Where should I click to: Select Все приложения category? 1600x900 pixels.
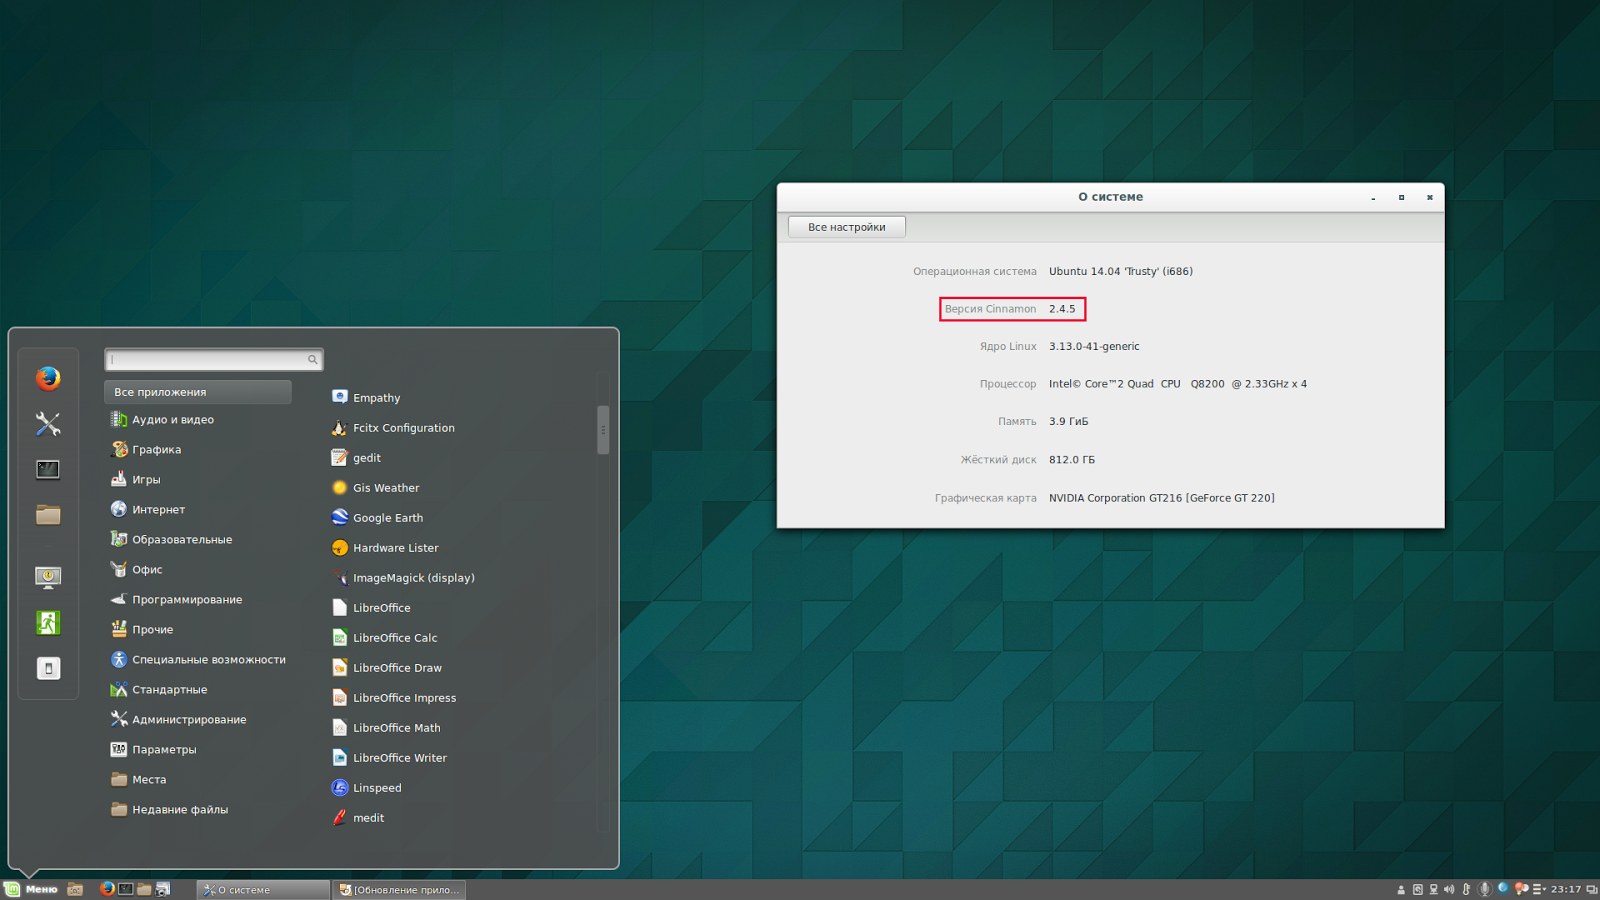pyautogui.click(x=198, y=392)
